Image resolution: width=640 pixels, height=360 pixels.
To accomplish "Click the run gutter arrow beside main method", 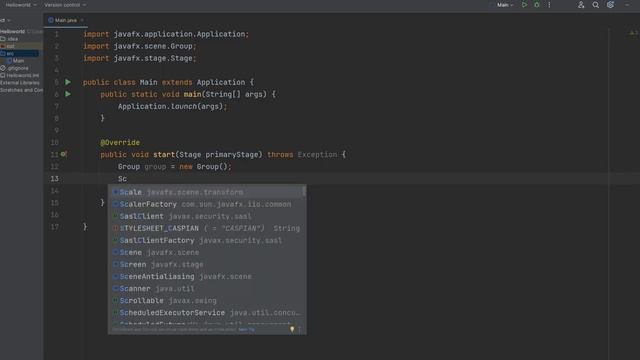I will (x=68, y=94).
